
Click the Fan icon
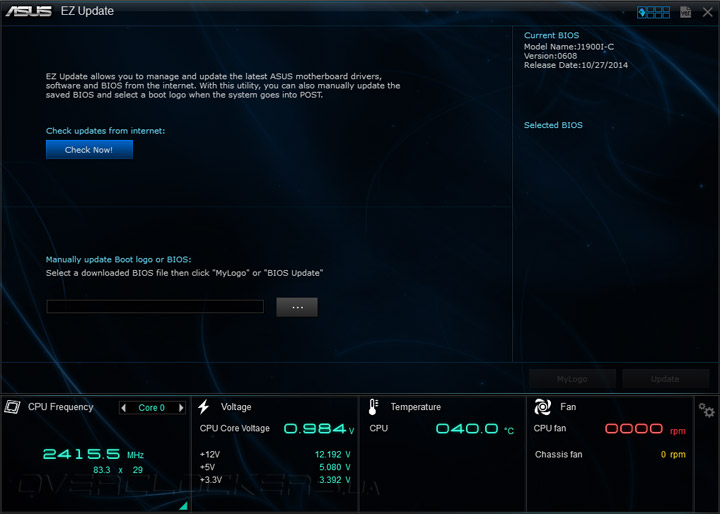coord(542,407)
